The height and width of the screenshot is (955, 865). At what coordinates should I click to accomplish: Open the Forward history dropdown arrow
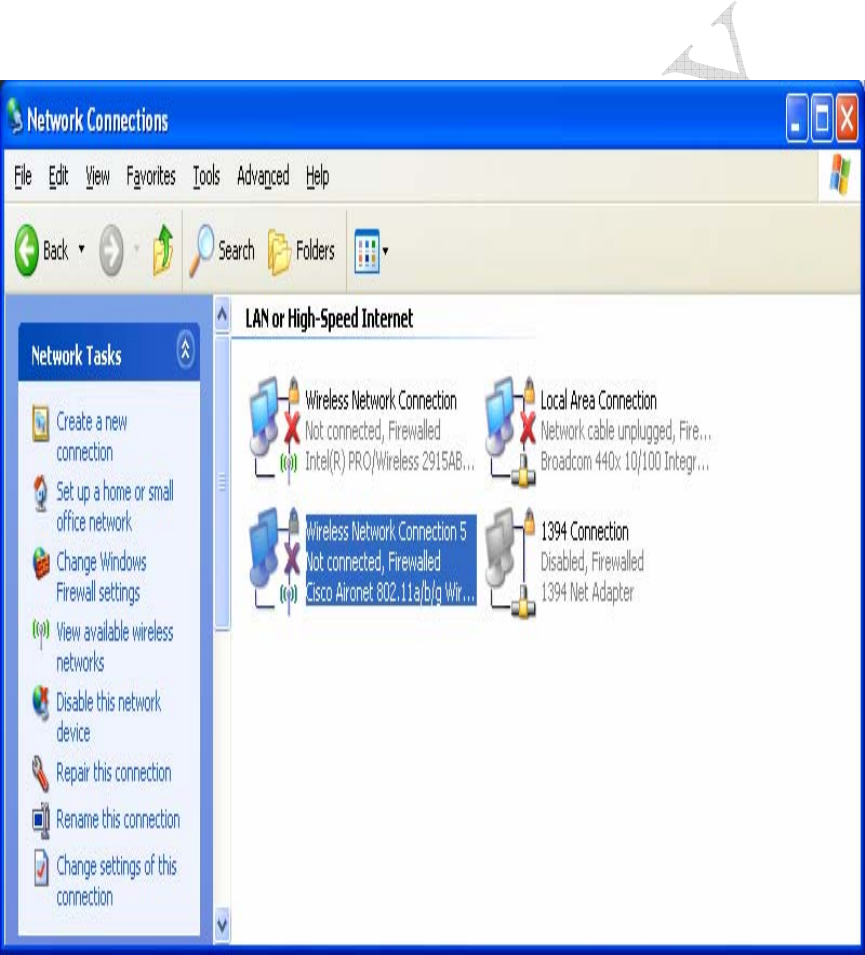click(136, 248)
